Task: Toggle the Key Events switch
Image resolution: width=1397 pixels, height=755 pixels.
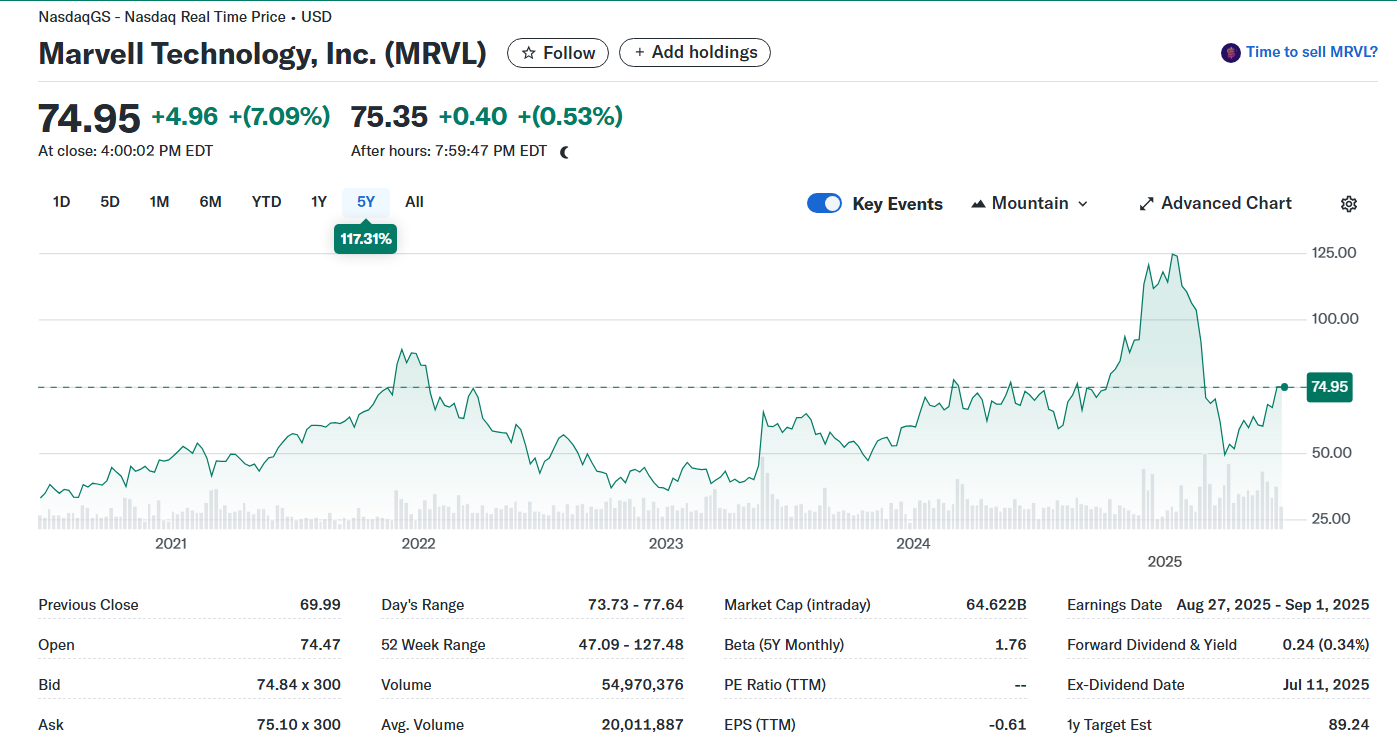Action: pos(824,204)
